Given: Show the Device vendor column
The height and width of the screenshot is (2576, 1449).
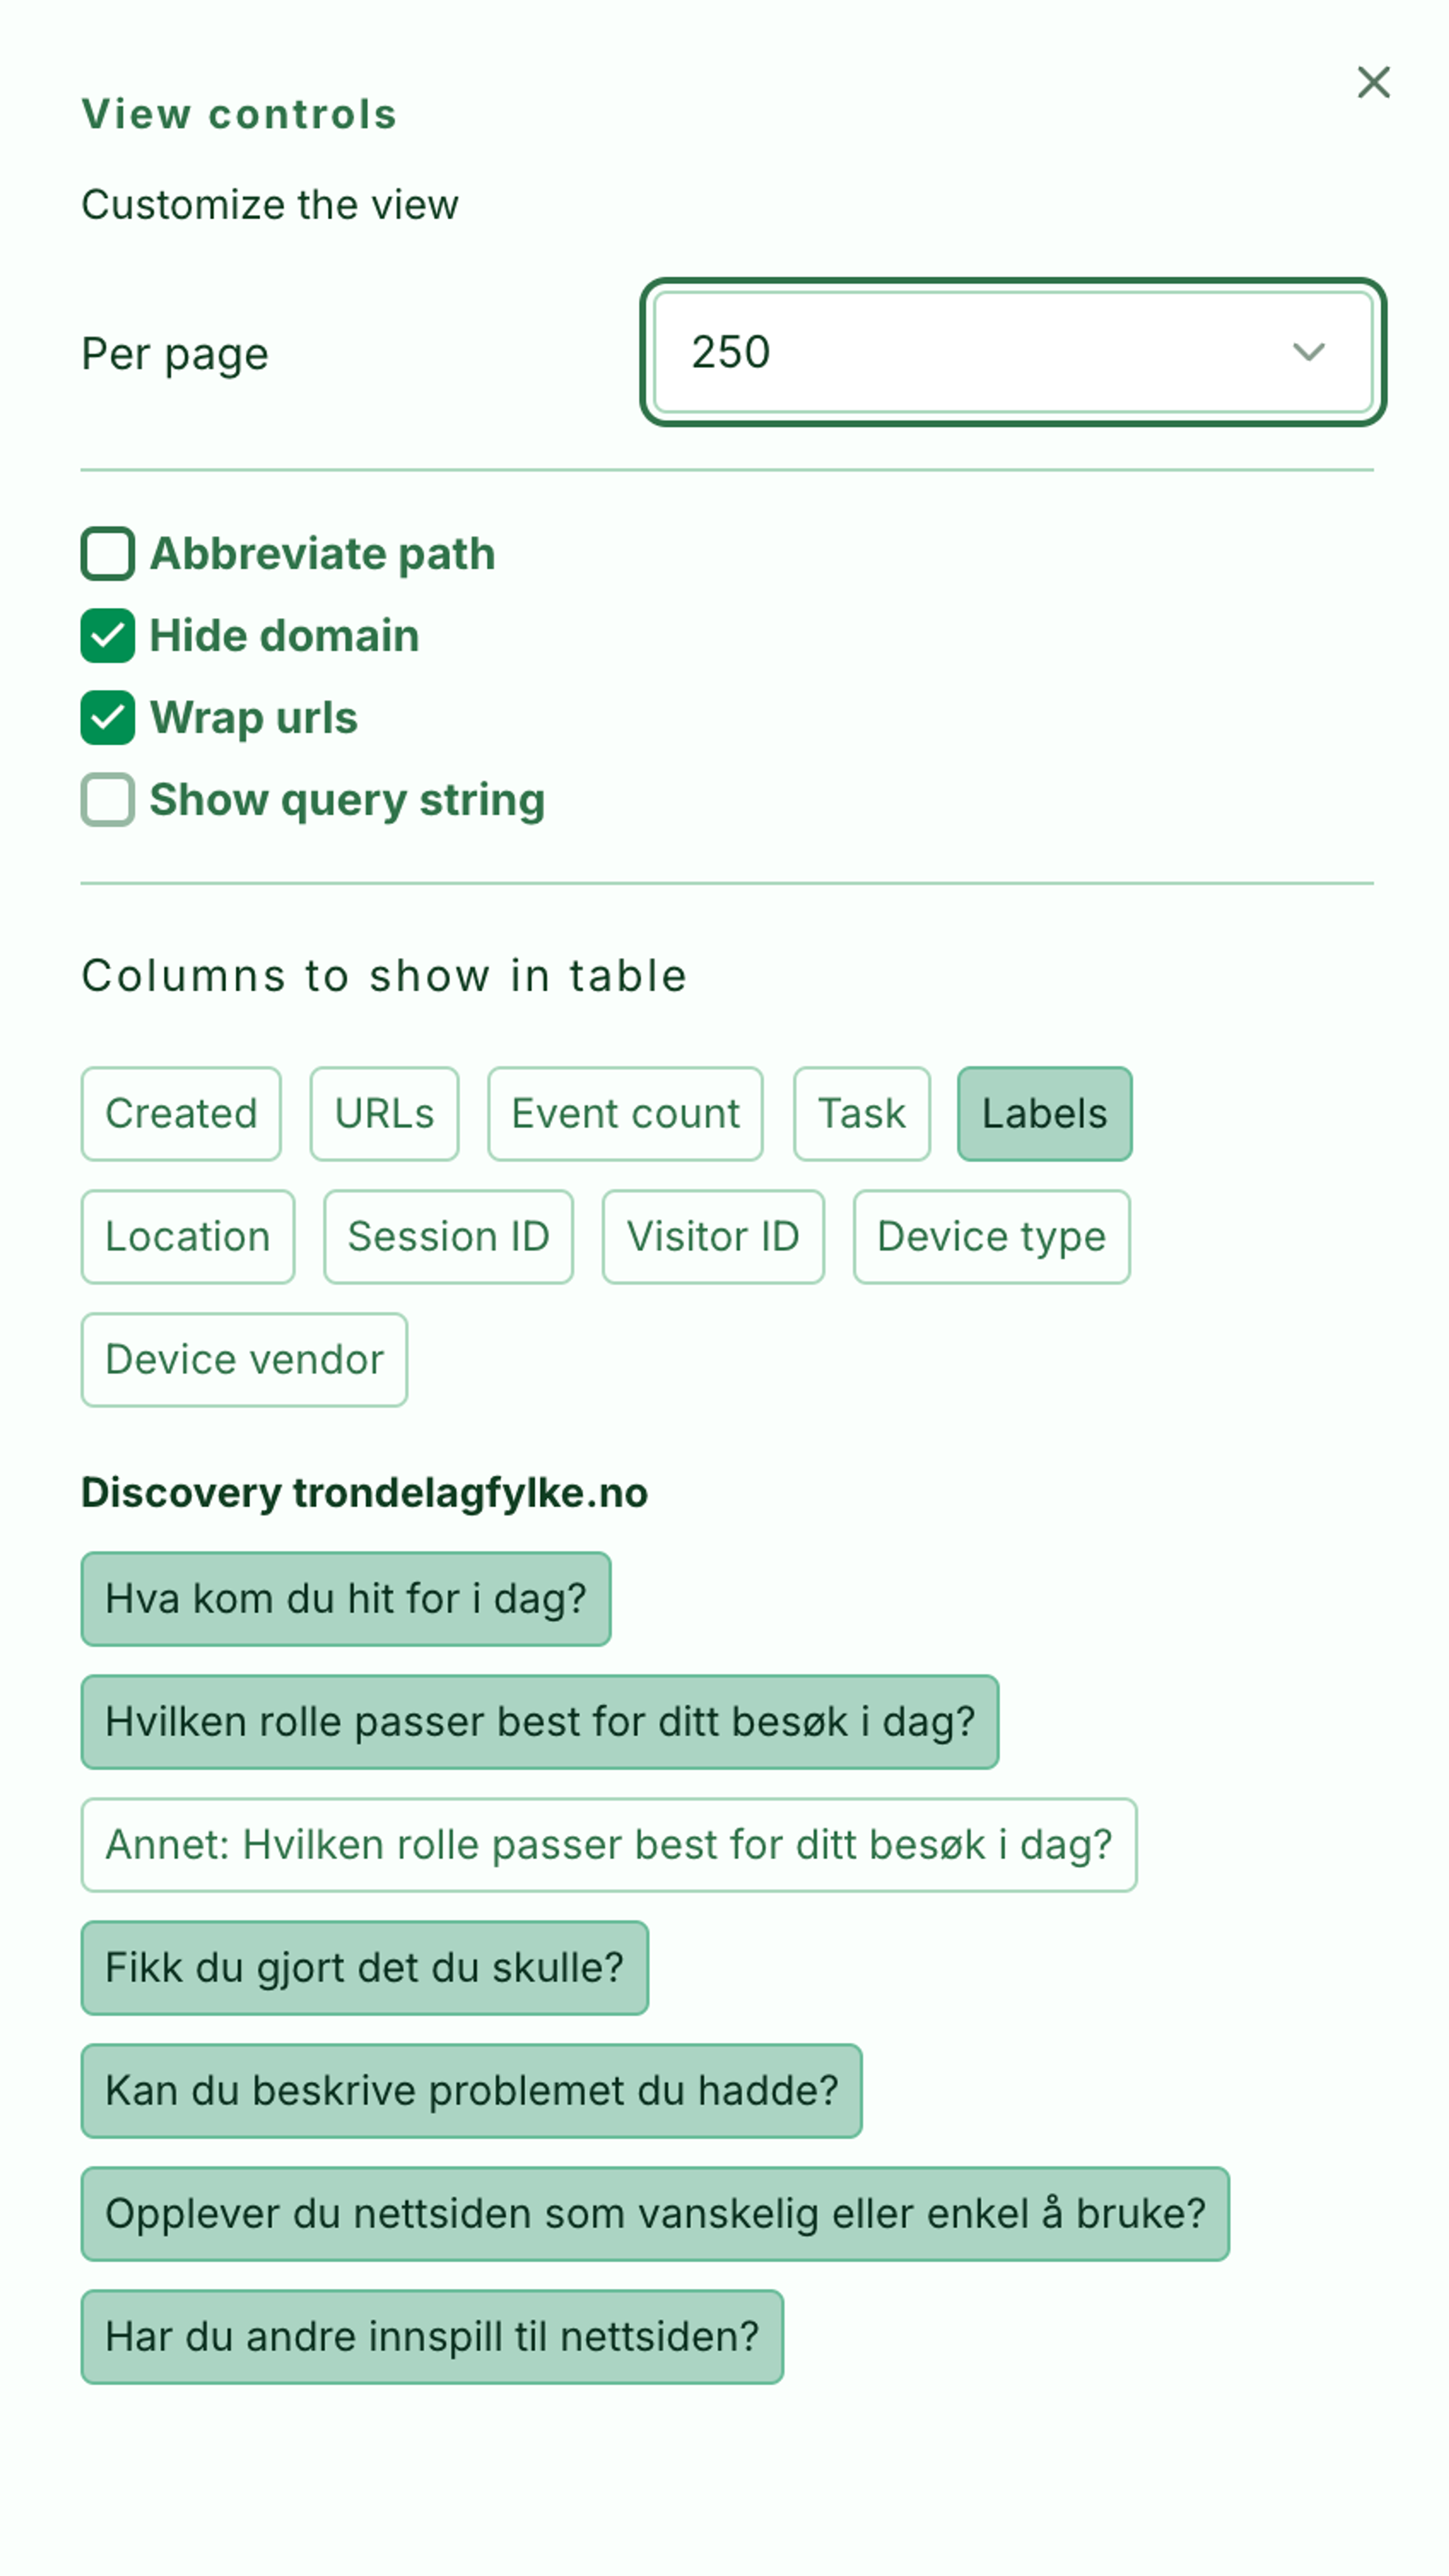Looking at the screenshot, I should tap(244, 1359).
